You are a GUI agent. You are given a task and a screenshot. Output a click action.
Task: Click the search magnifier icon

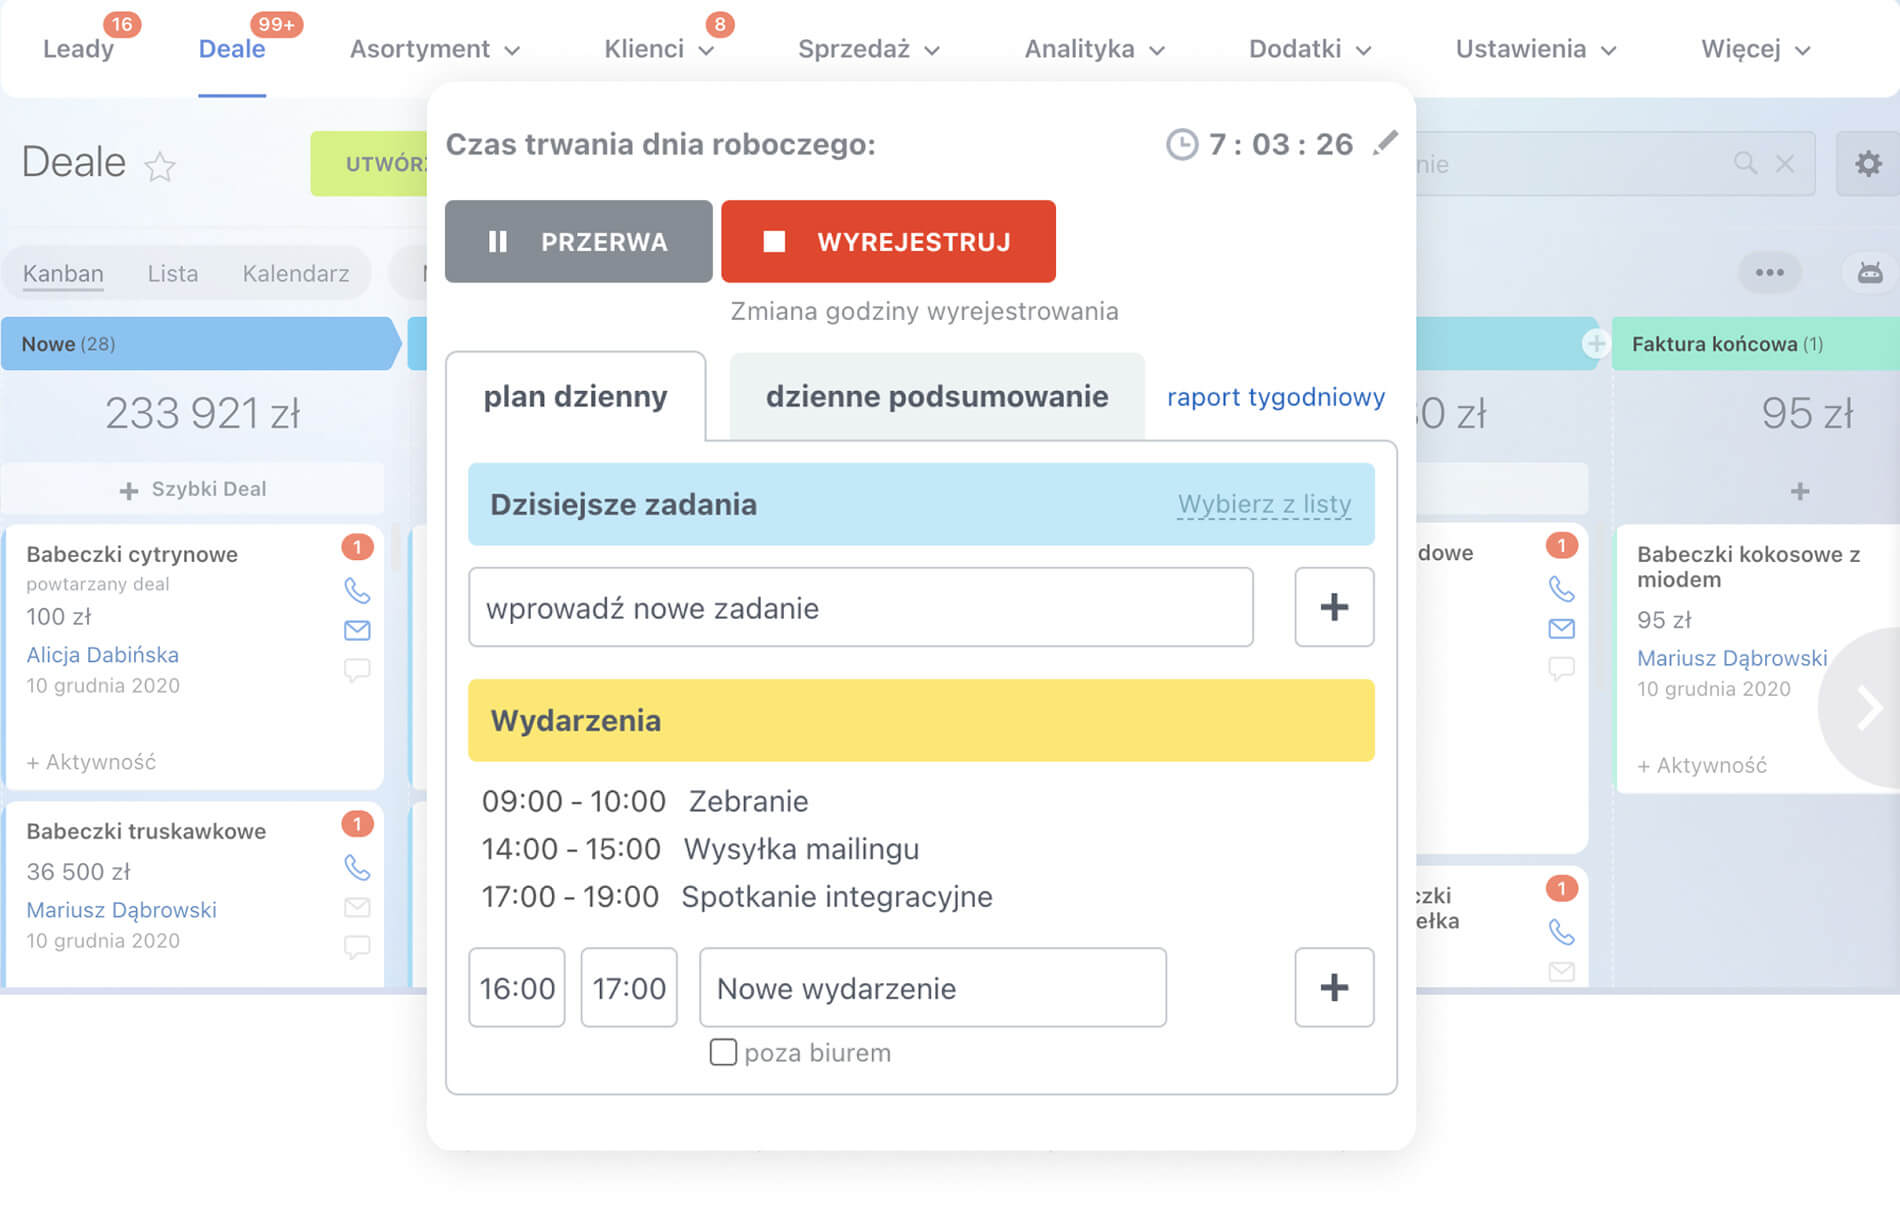click(x=1745, y=163)
